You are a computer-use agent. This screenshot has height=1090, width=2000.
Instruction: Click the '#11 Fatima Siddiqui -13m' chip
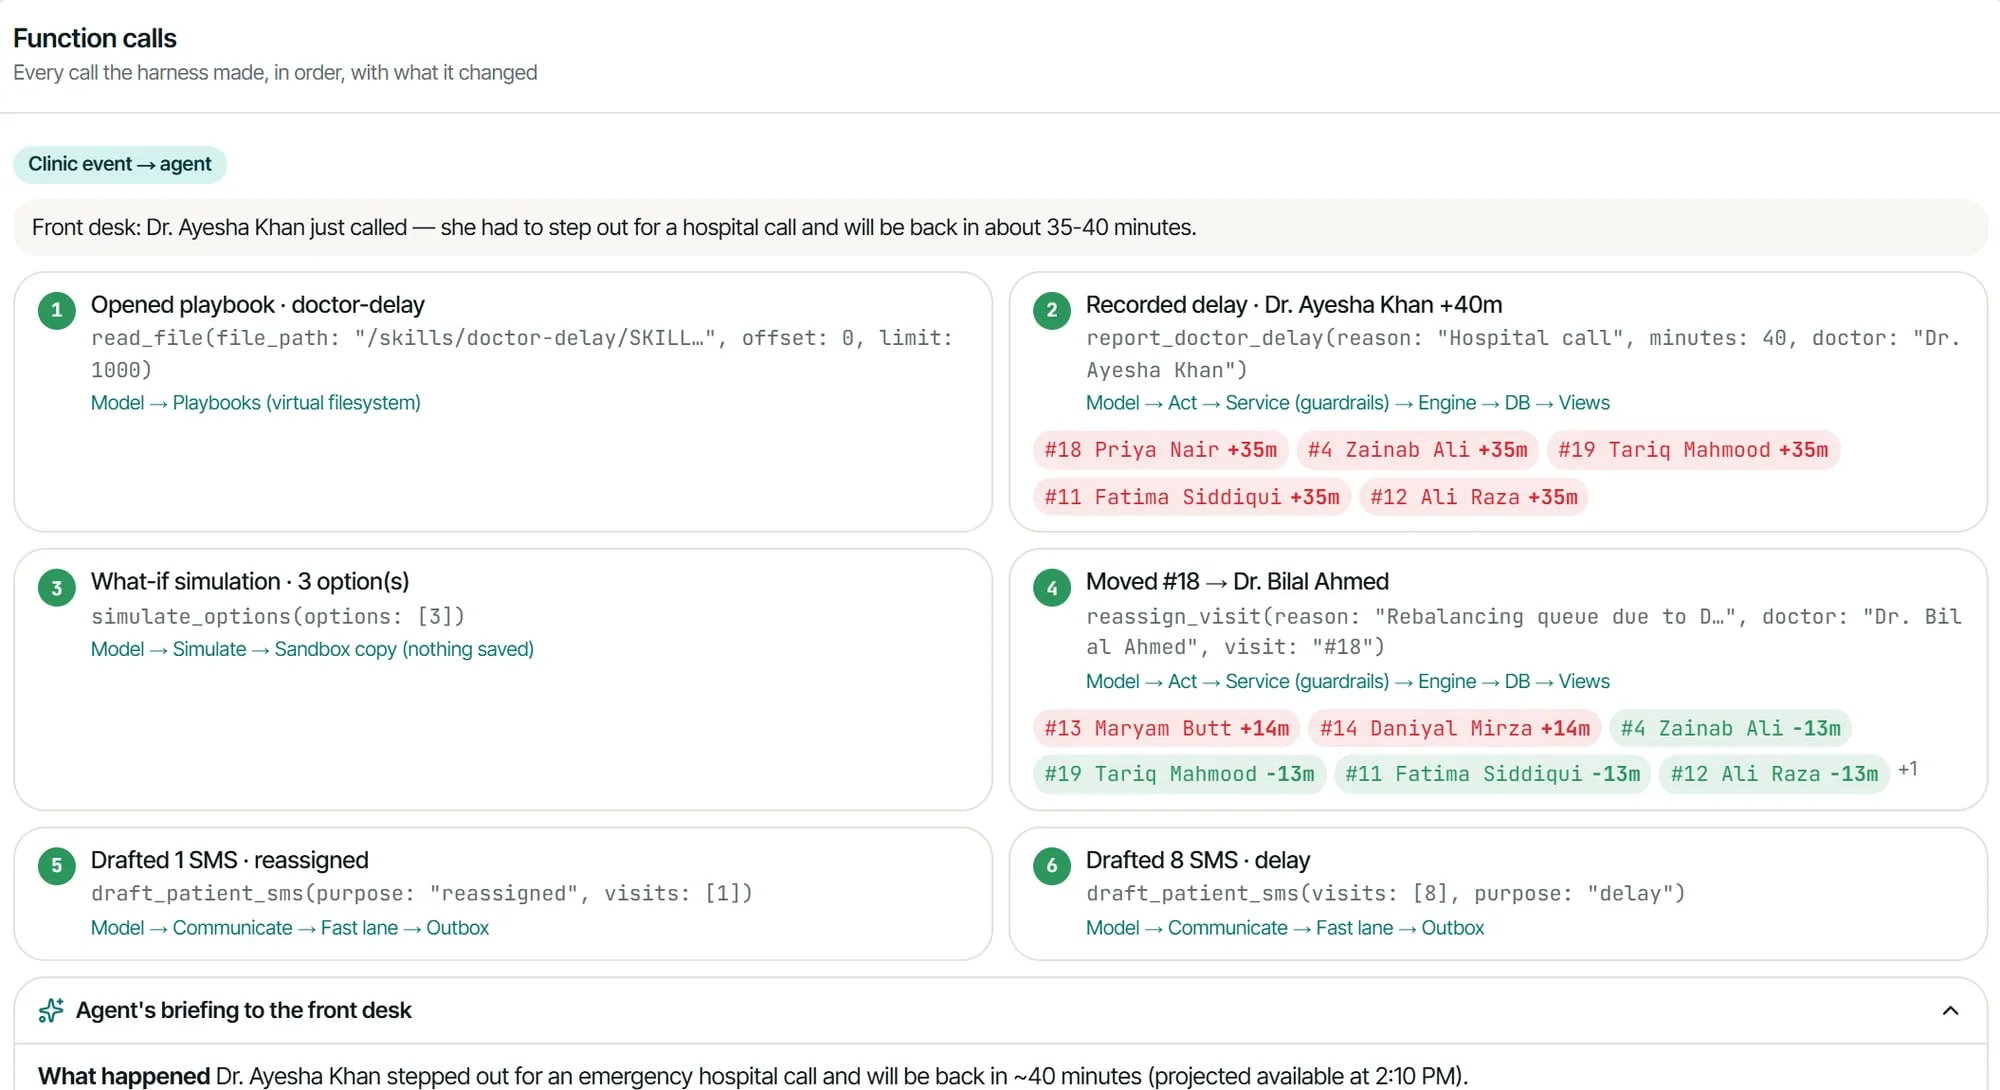click(x=1492, y=774)
